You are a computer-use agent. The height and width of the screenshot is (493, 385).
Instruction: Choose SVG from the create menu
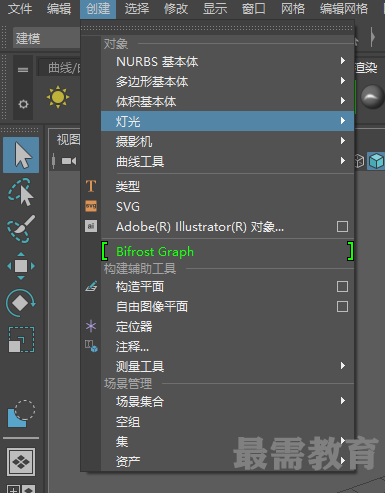click(227, 207)
